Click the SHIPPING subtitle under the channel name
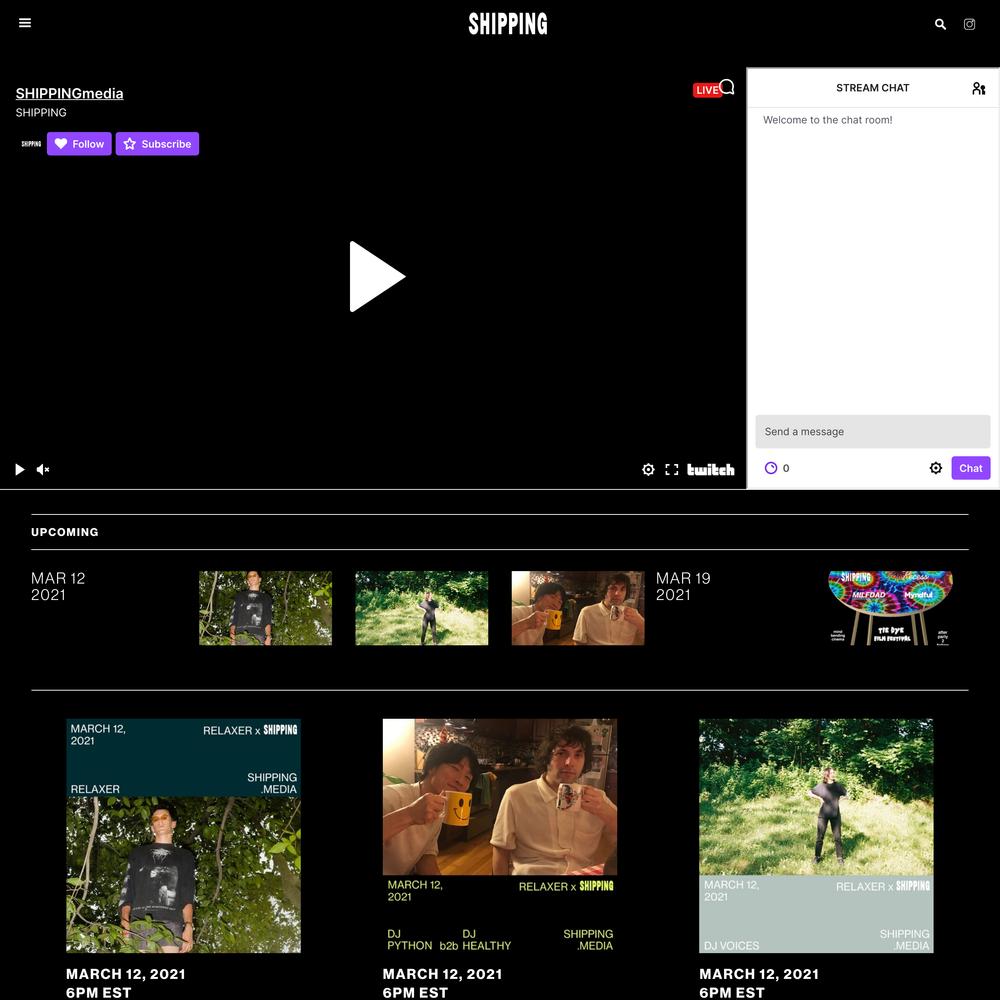 (x=41, y=112)
